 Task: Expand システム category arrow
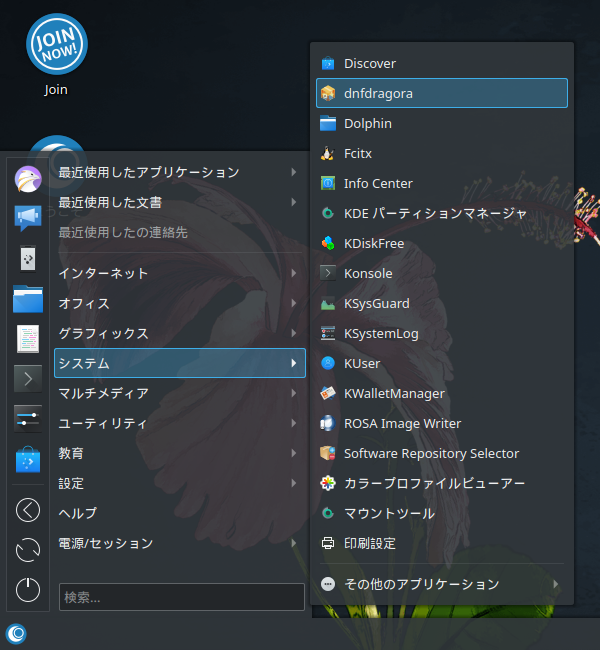[294, 363]
